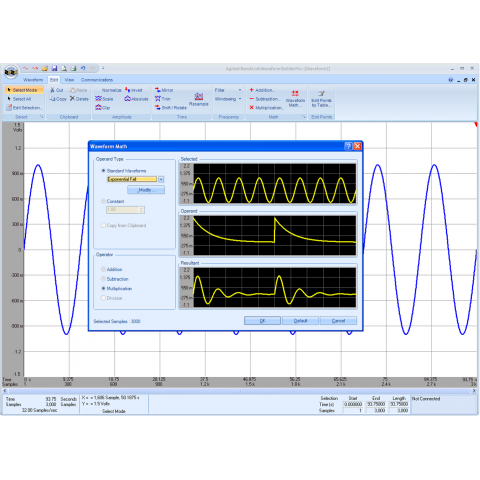Click the Trim tool icon
Image resolution: width=480 pixels, height=480 pixels.
pos(158,99)
